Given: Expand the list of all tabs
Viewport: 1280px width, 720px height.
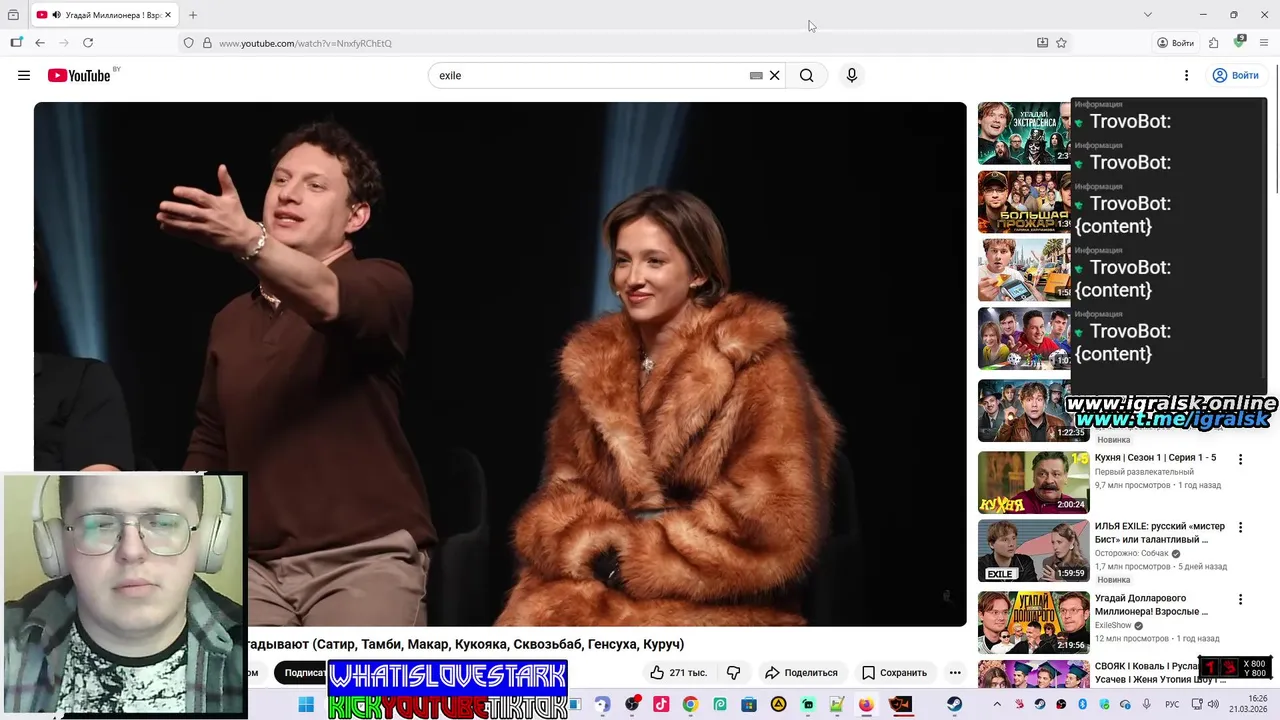Looking at the screenshot, I should 1148,15.
